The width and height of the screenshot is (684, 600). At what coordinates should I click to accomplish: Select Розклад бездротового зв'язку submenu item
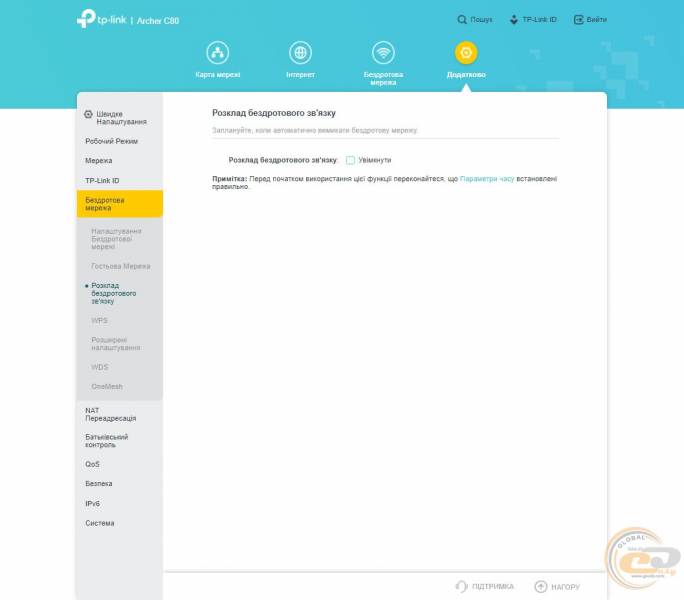click(x=114, y=293)
